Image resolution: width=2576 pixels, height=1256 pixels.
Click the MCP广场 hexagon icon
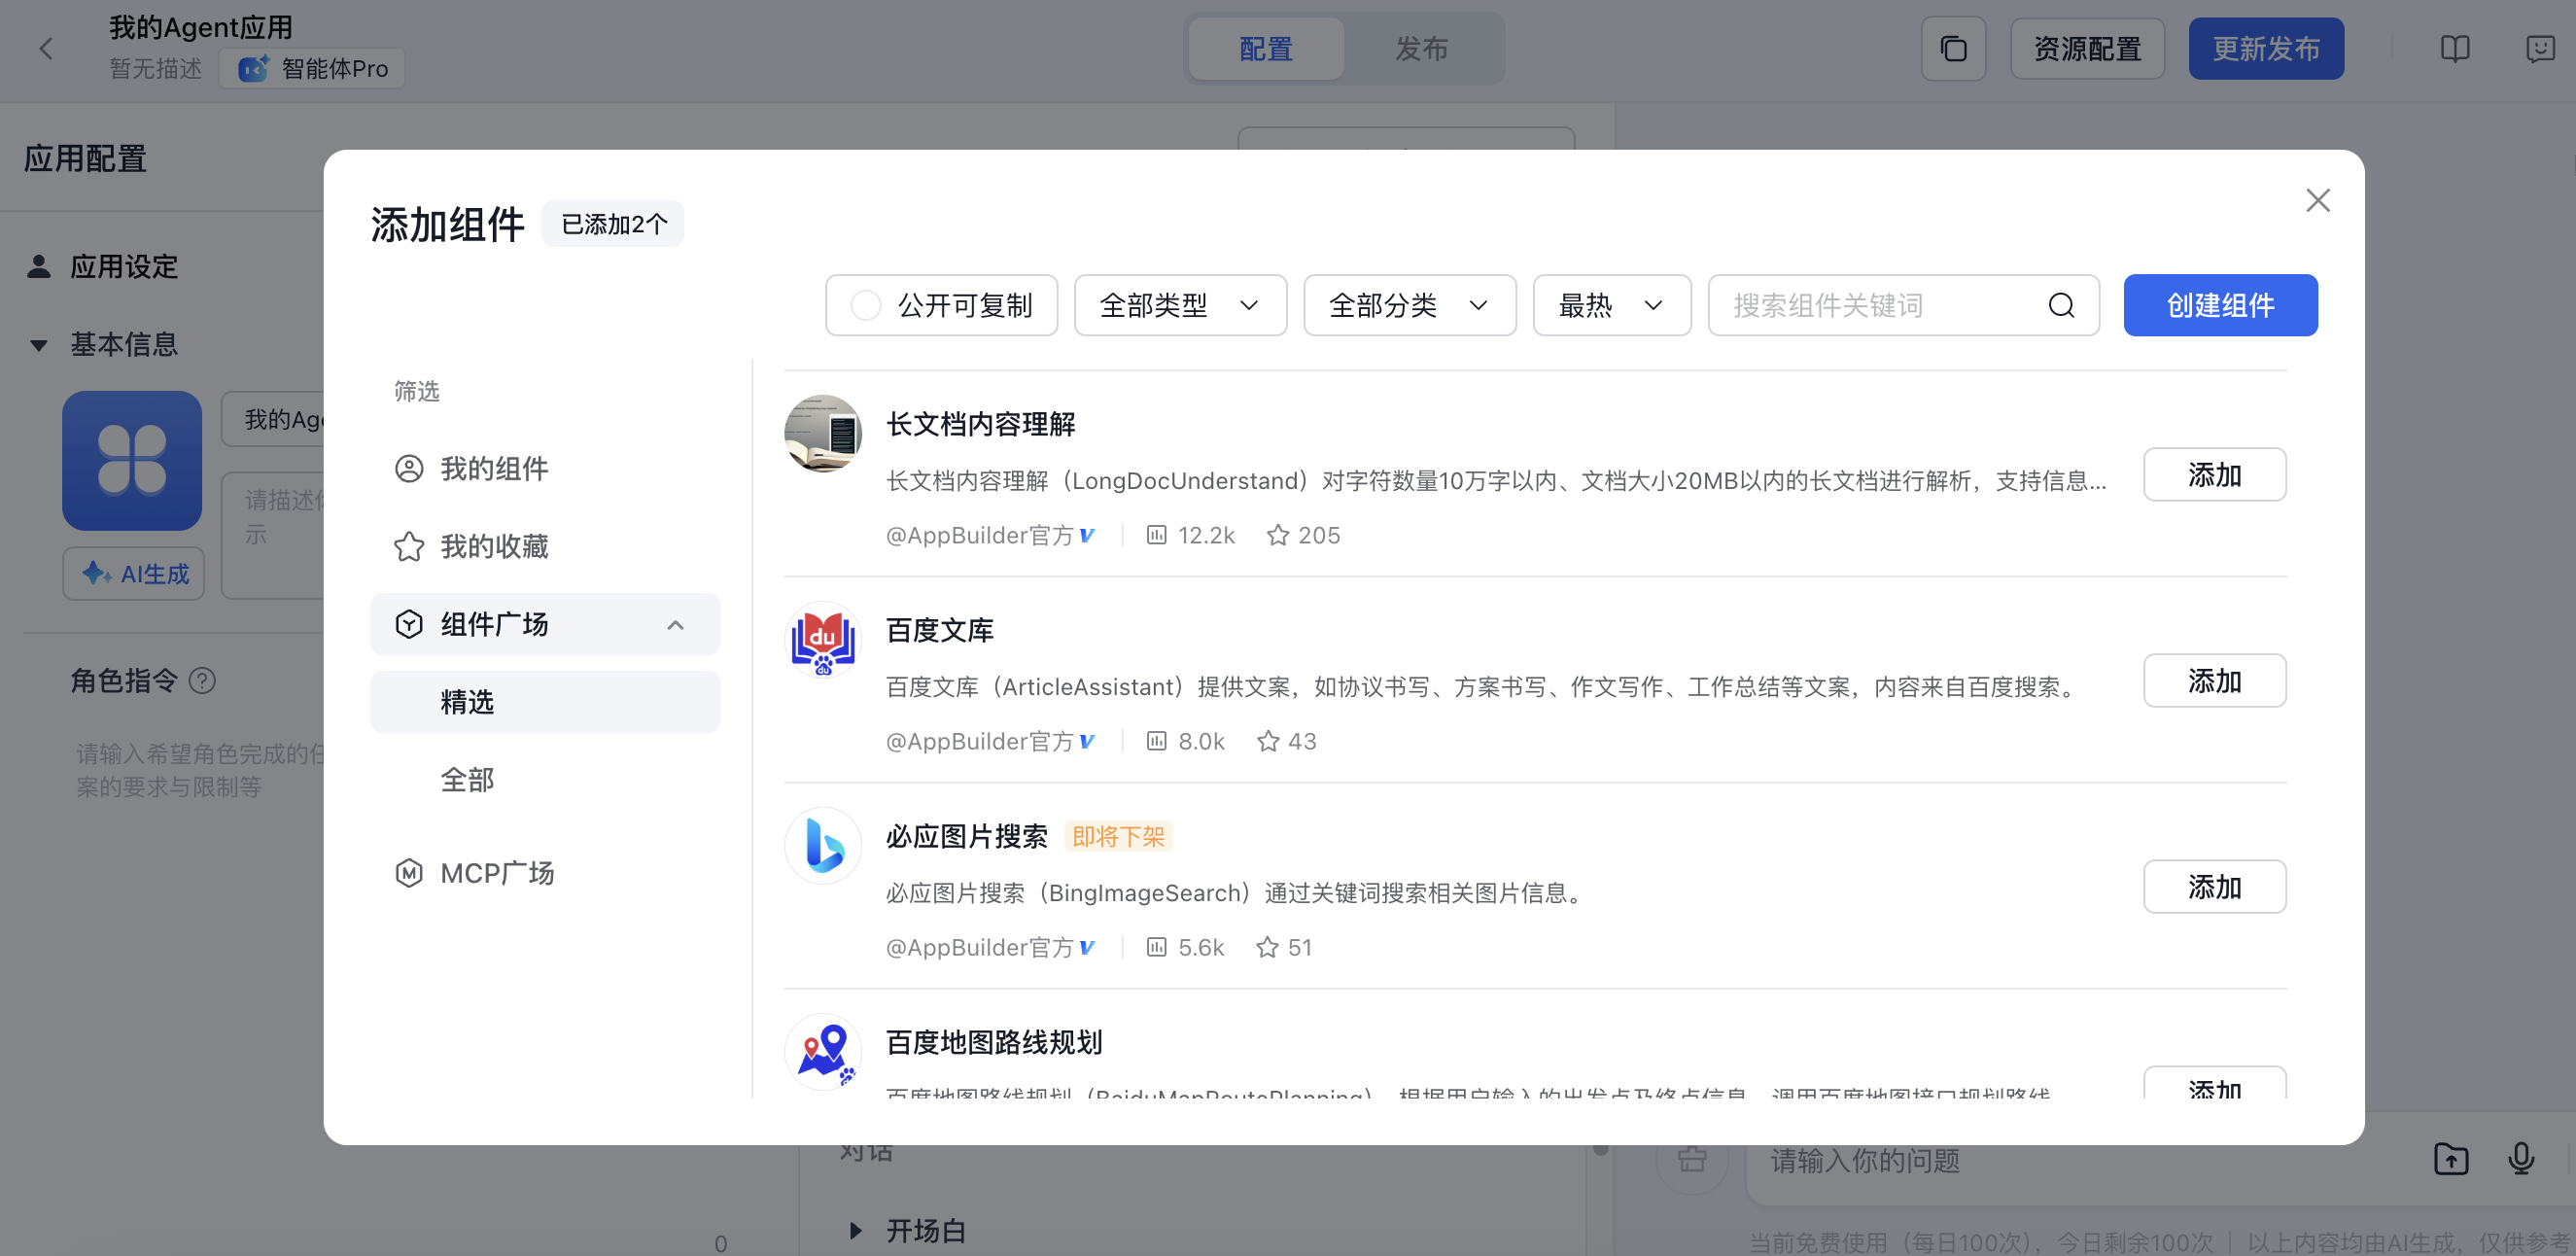tap(409, 873)
